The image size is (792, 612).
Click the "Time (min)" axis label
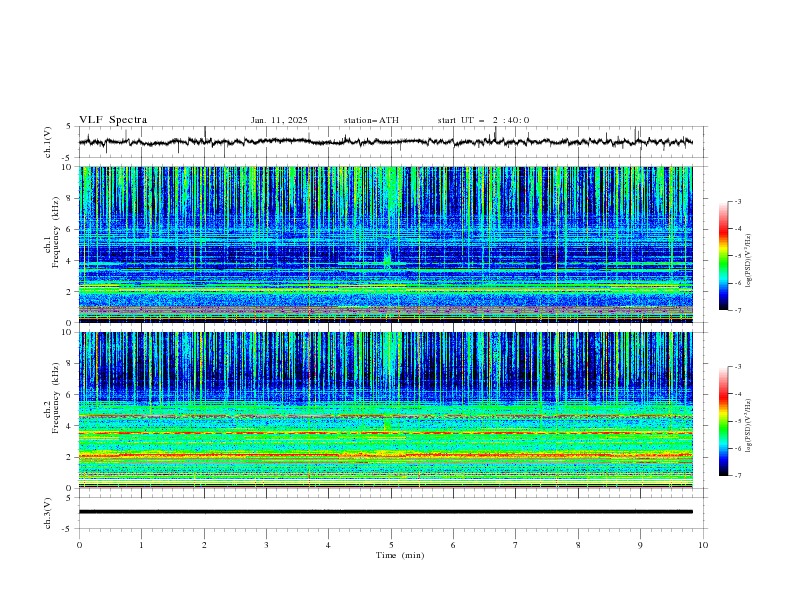pos(400,555)
